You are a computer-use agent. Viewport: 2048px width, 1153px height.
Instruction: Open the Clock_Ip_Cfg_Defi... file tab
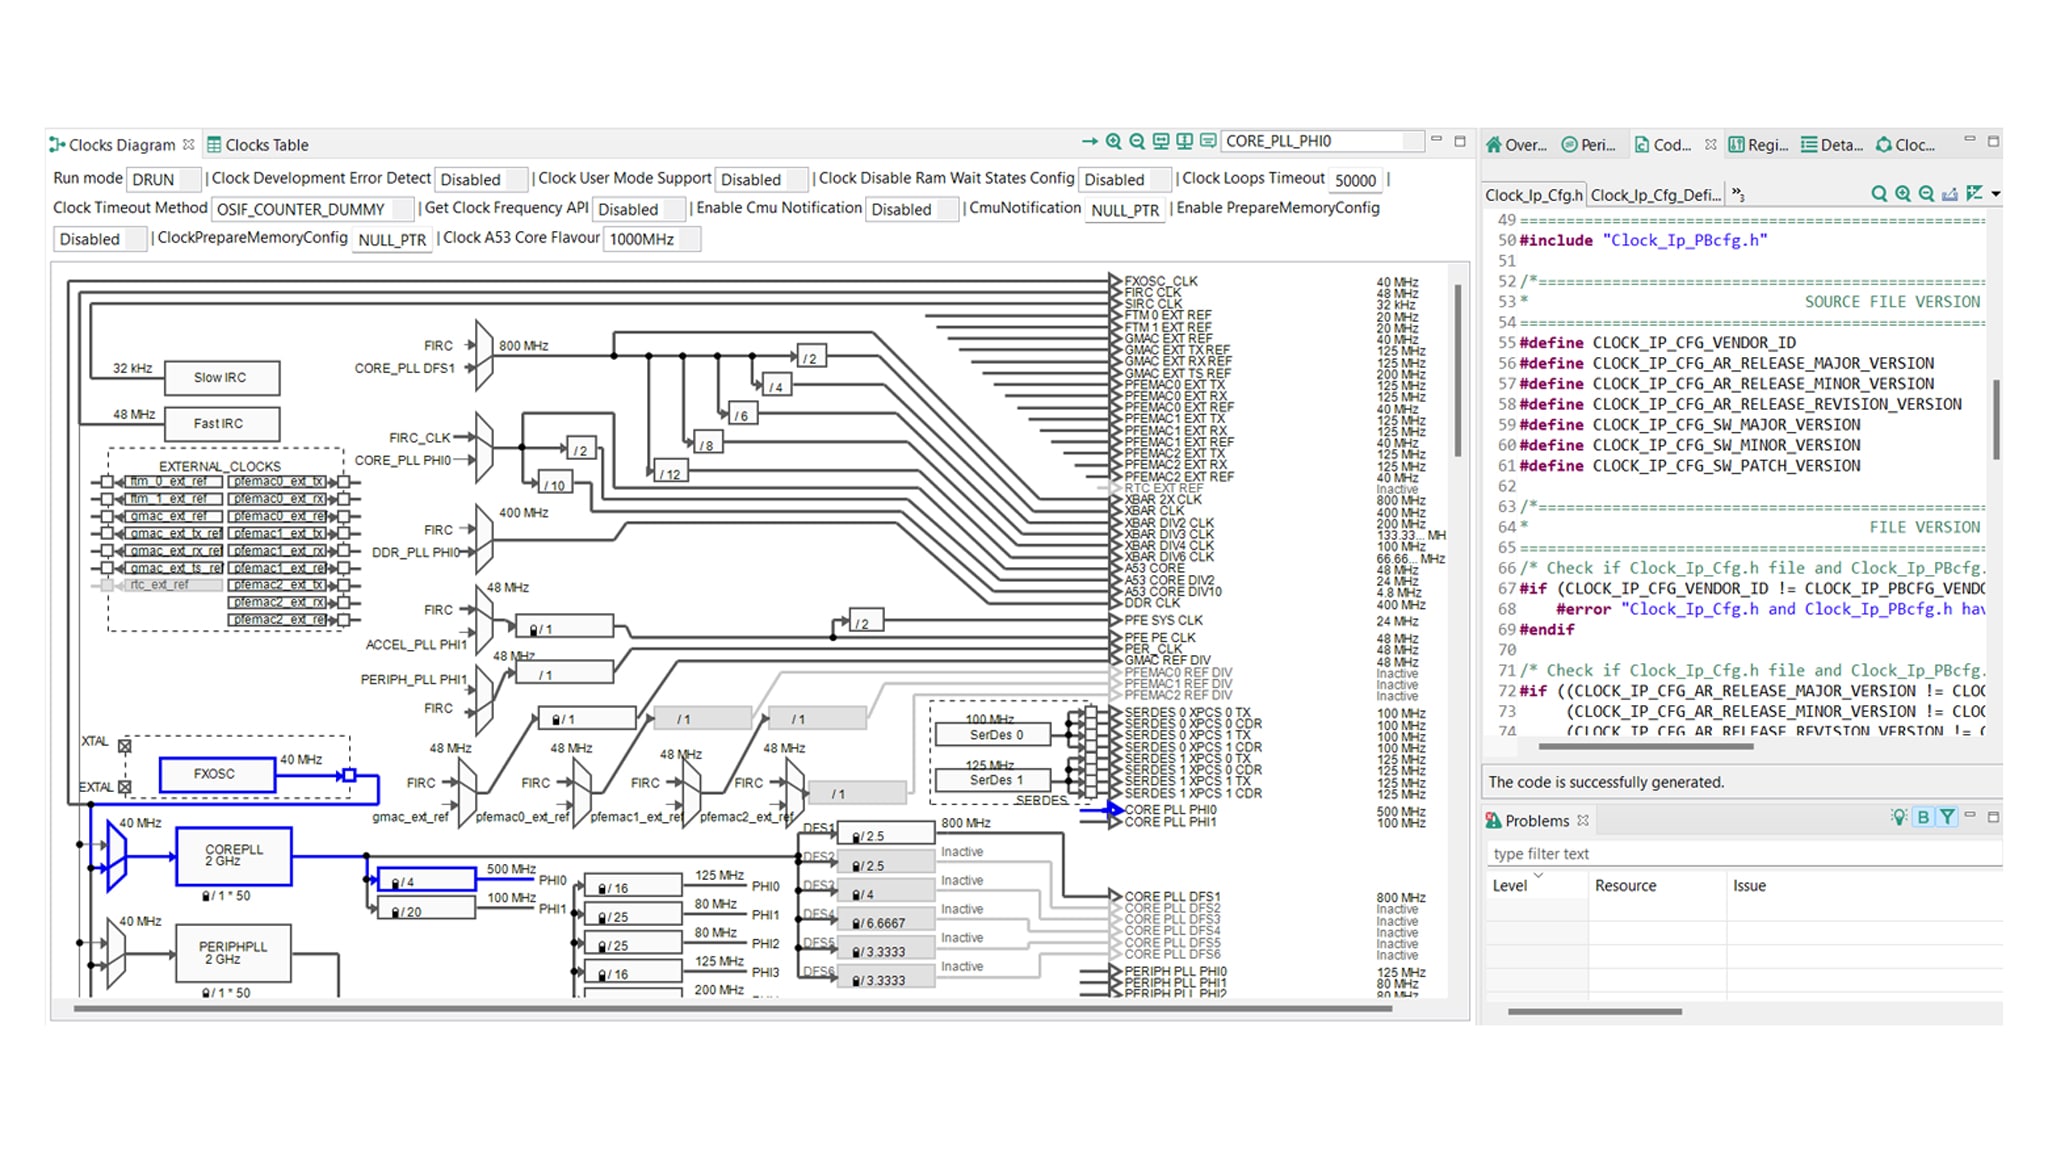(x=1655, y=195)
